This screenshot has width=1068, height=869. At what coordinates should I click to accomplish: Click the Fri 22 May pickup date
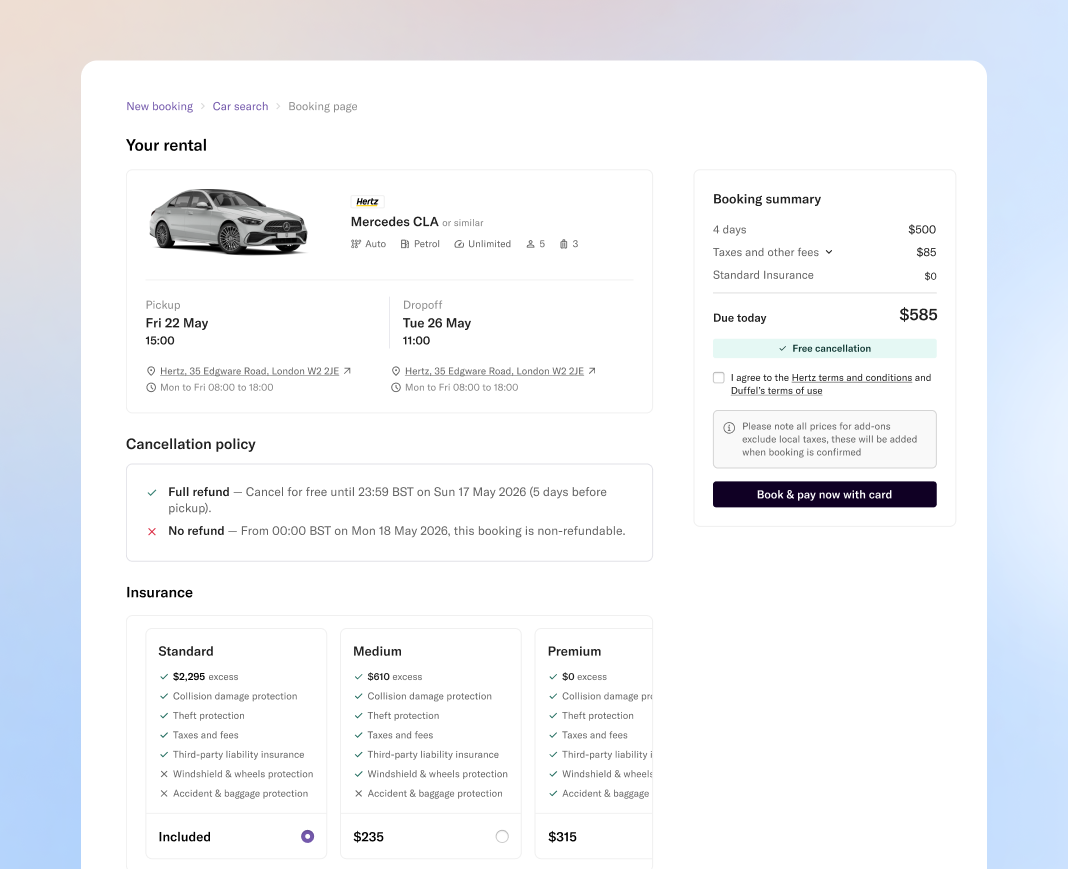[177, 323]
